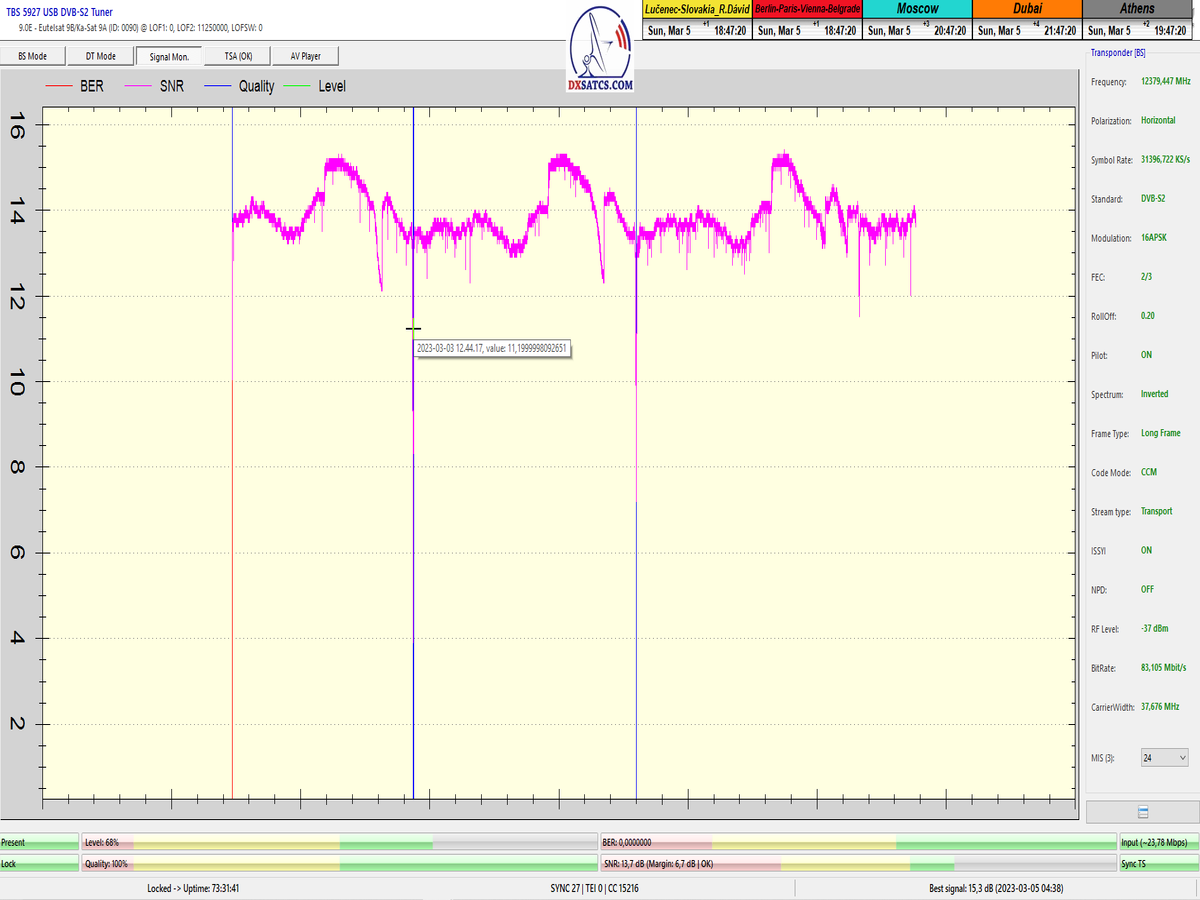Select the Signal Mon. tab
1200x900 pixels.
pyautogui.click(x=169, y=56)
